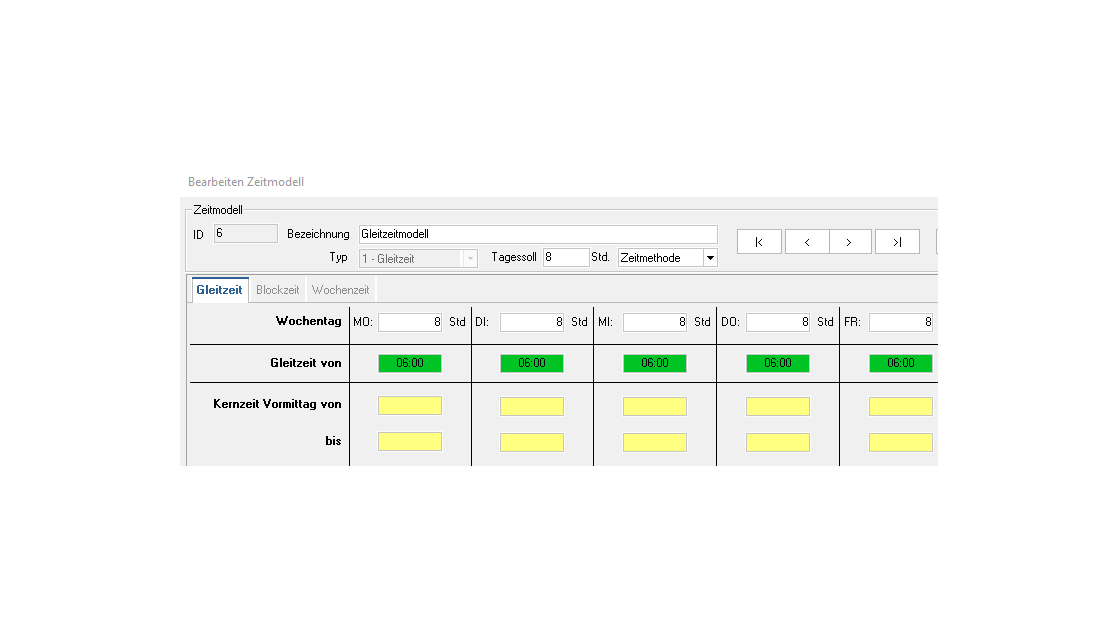The image size is (1117, 633).
Task: Select Monday hours input field
Action: (409, 322)
